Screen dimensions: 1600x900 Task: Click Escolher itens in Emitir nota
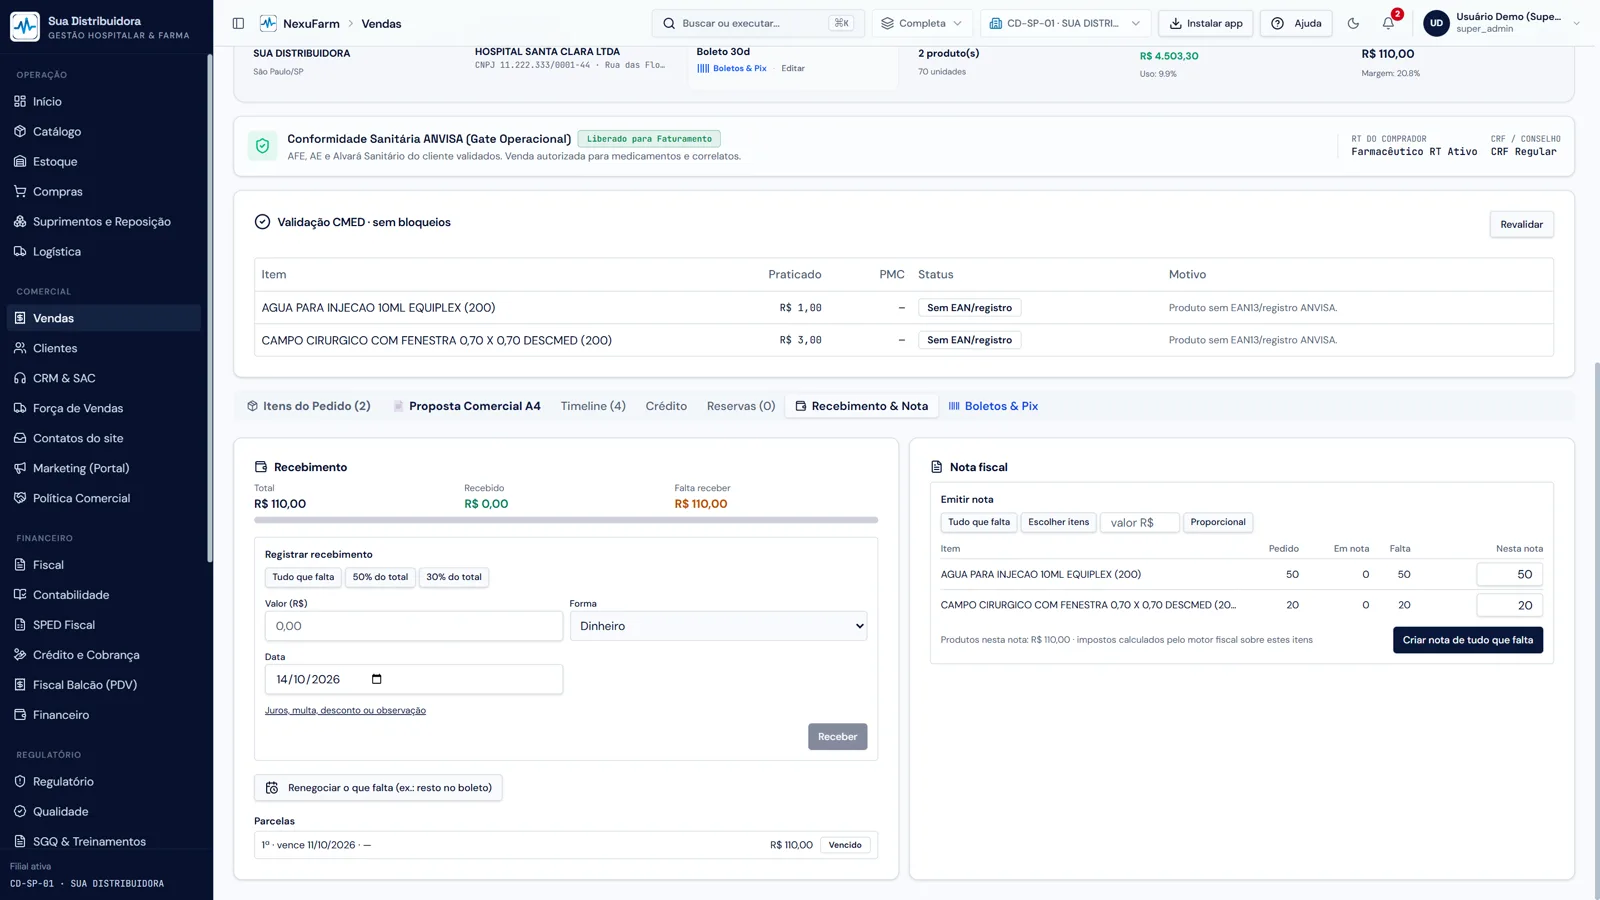[1058, 522]
